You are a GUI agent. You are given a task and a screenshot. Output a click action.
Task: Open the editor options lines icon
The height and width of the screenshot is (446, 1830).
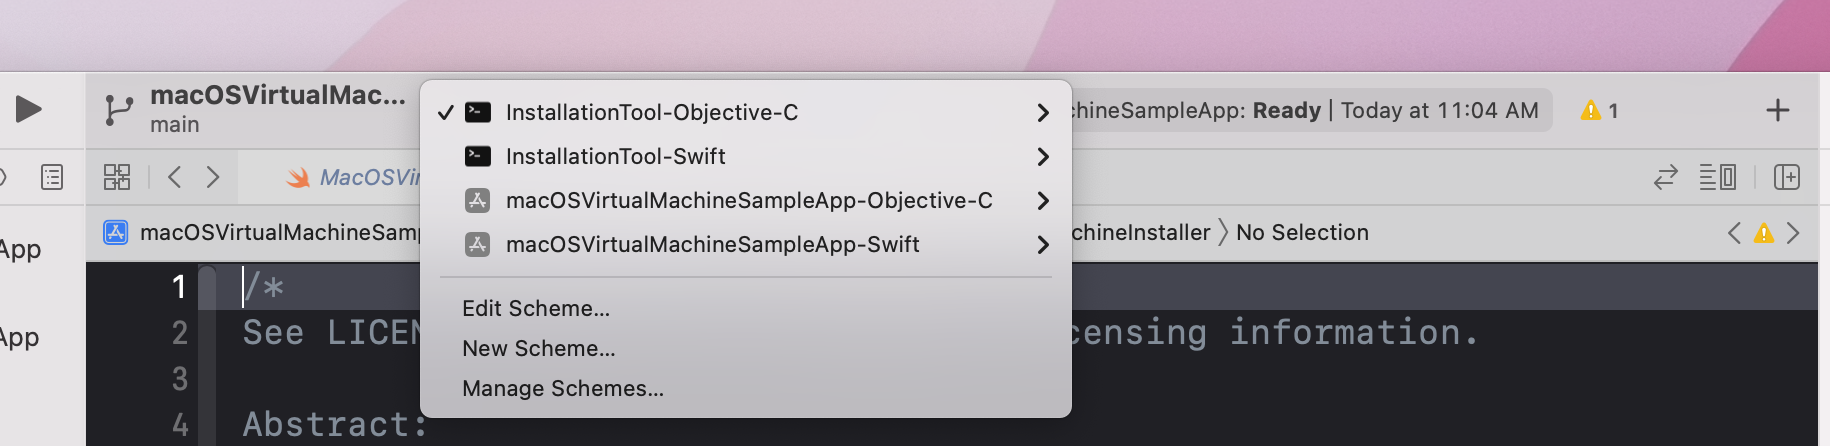(x=1717, y=178)
